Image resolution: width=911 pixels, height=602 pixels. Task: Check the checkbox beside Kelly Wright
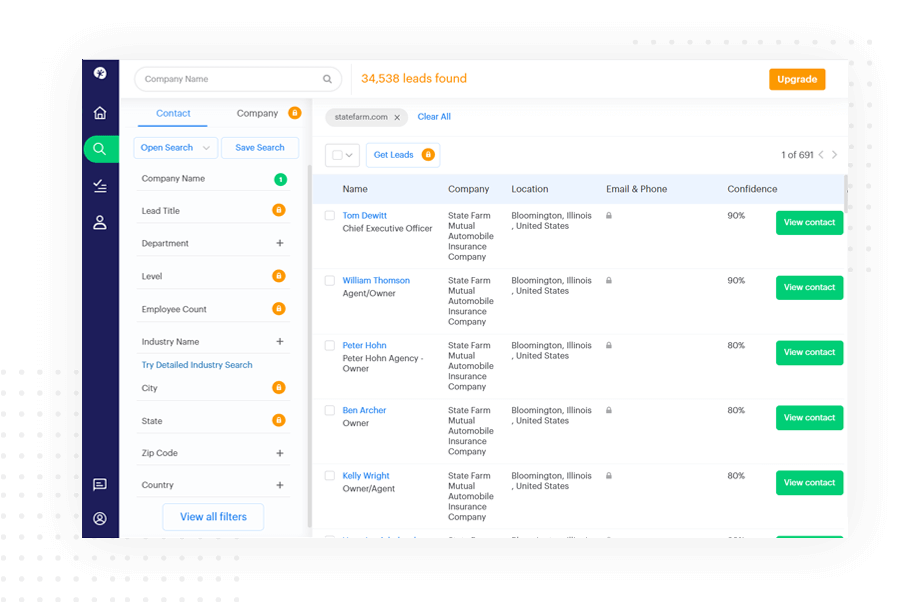tap(330, 475)
